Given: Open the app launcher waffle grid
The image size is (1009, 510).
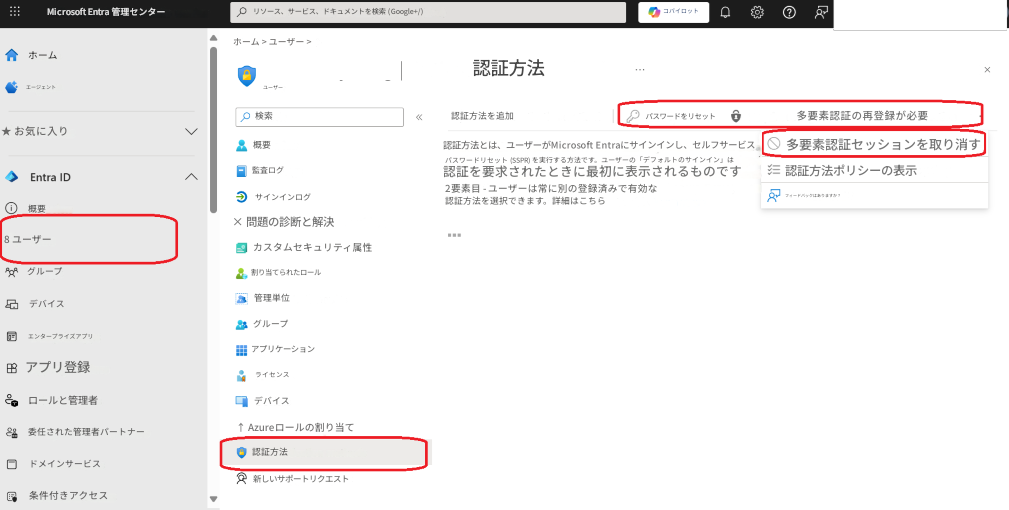Looking at the screenshot, I should tap(15, 12).
